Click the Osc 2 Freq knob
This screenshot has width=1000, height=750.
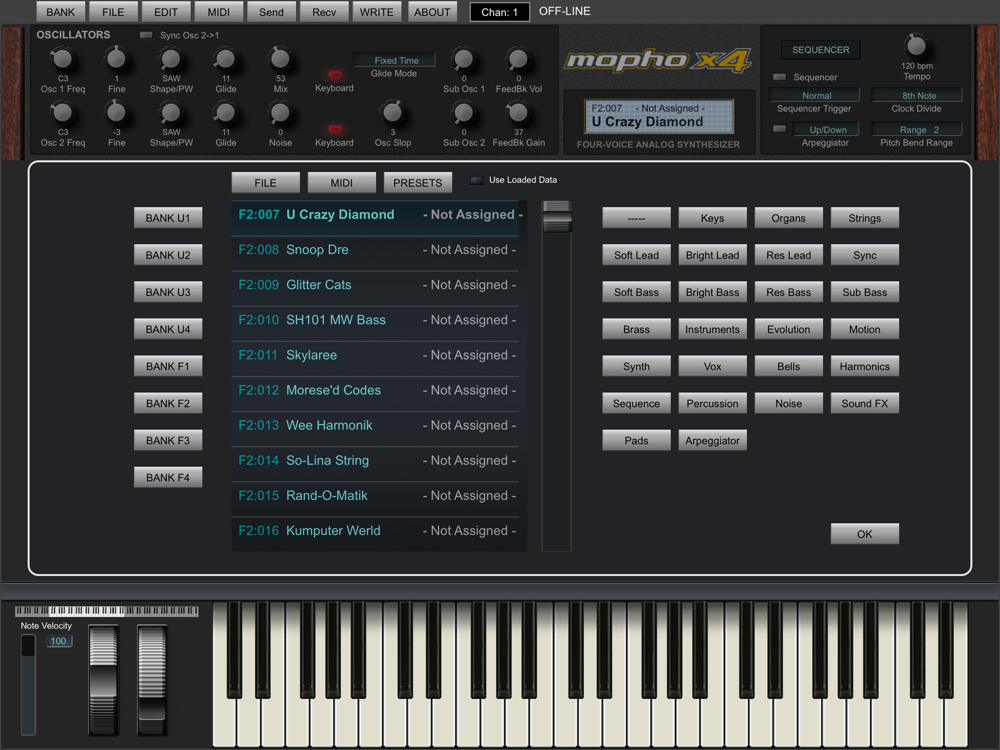click(x=62, y=113)
